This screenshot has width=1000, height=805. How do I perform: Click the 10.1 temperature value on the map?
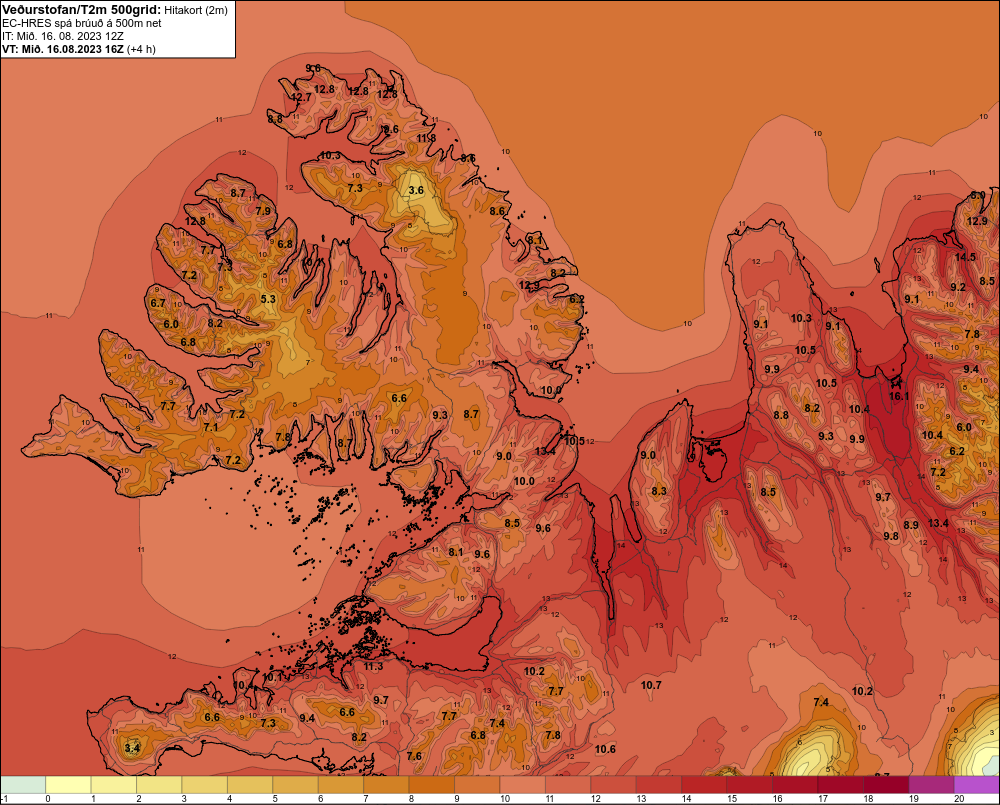[x=272, y=677]
